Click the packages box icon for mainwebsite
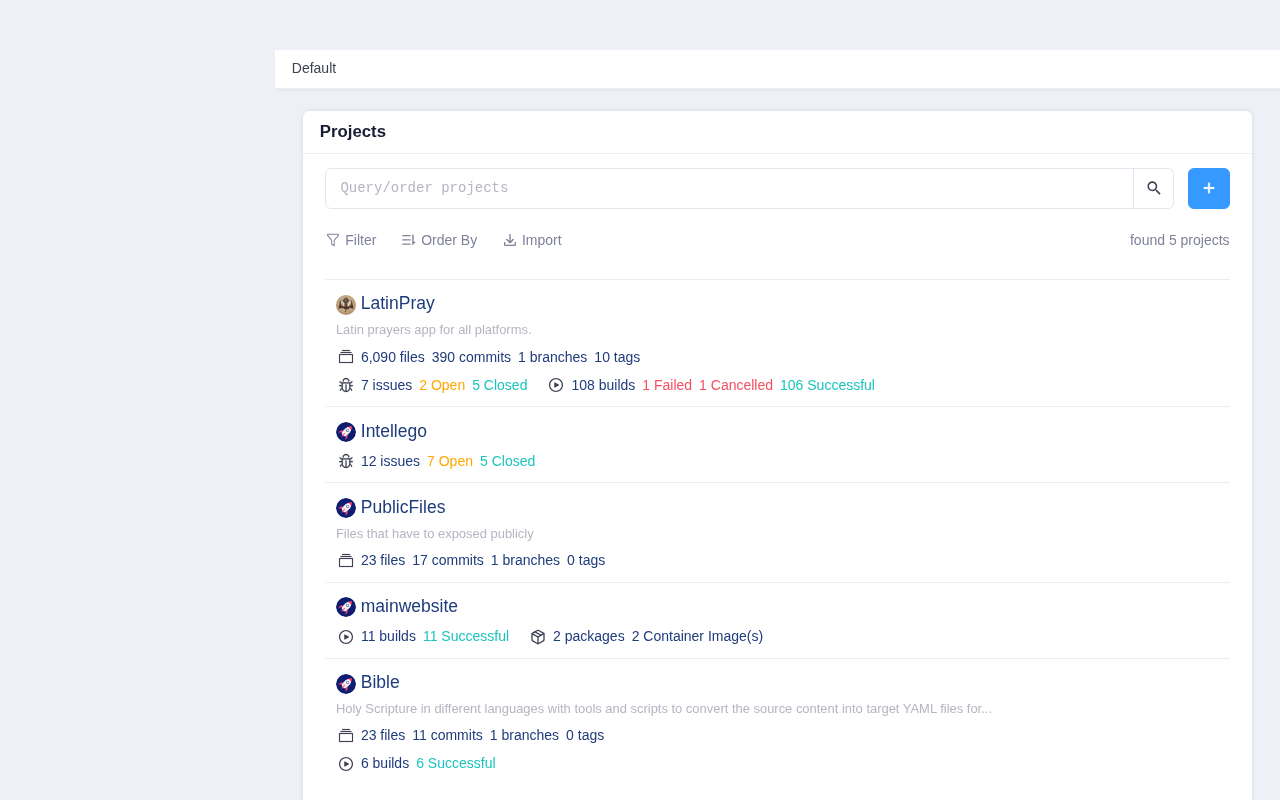The image size is (1280, 800). pos(538,637)
